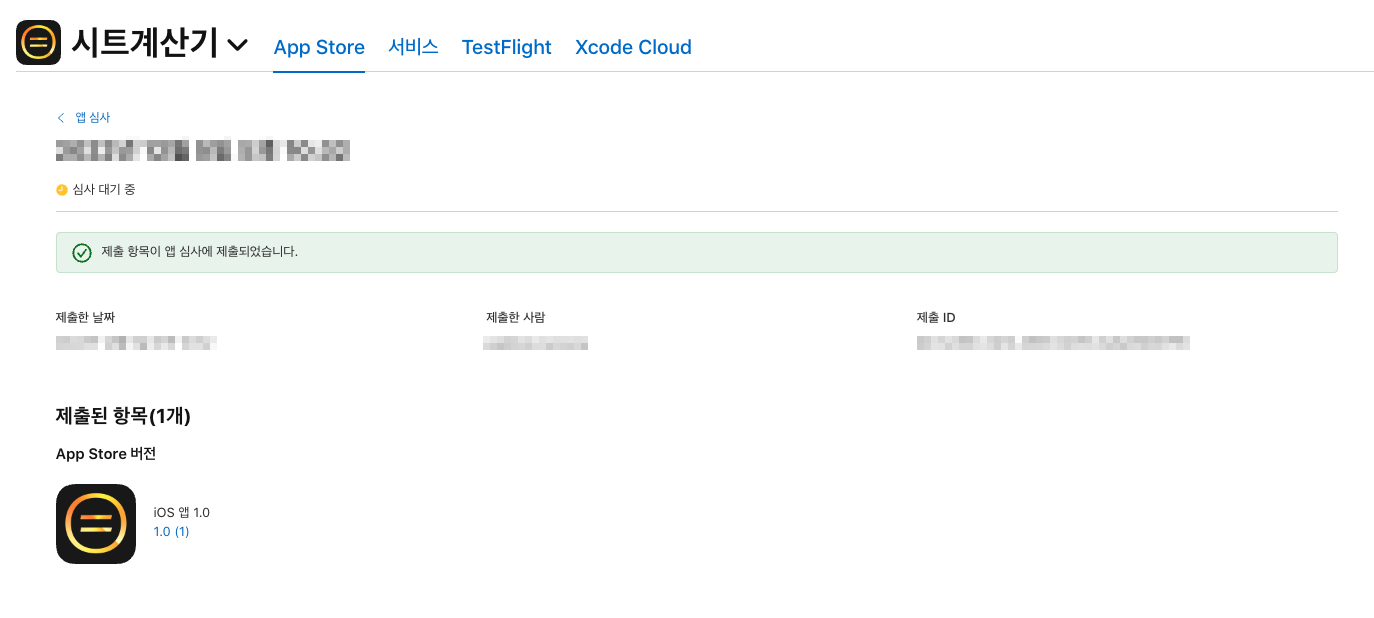This screenshot has width=1374, height=618.
Task: Click the 제출된 항목(1개) heading
Action: click(123, 416)
